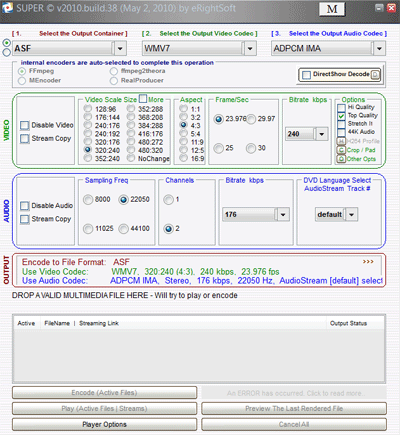Set frame rate to 30

tap(251, 148)
